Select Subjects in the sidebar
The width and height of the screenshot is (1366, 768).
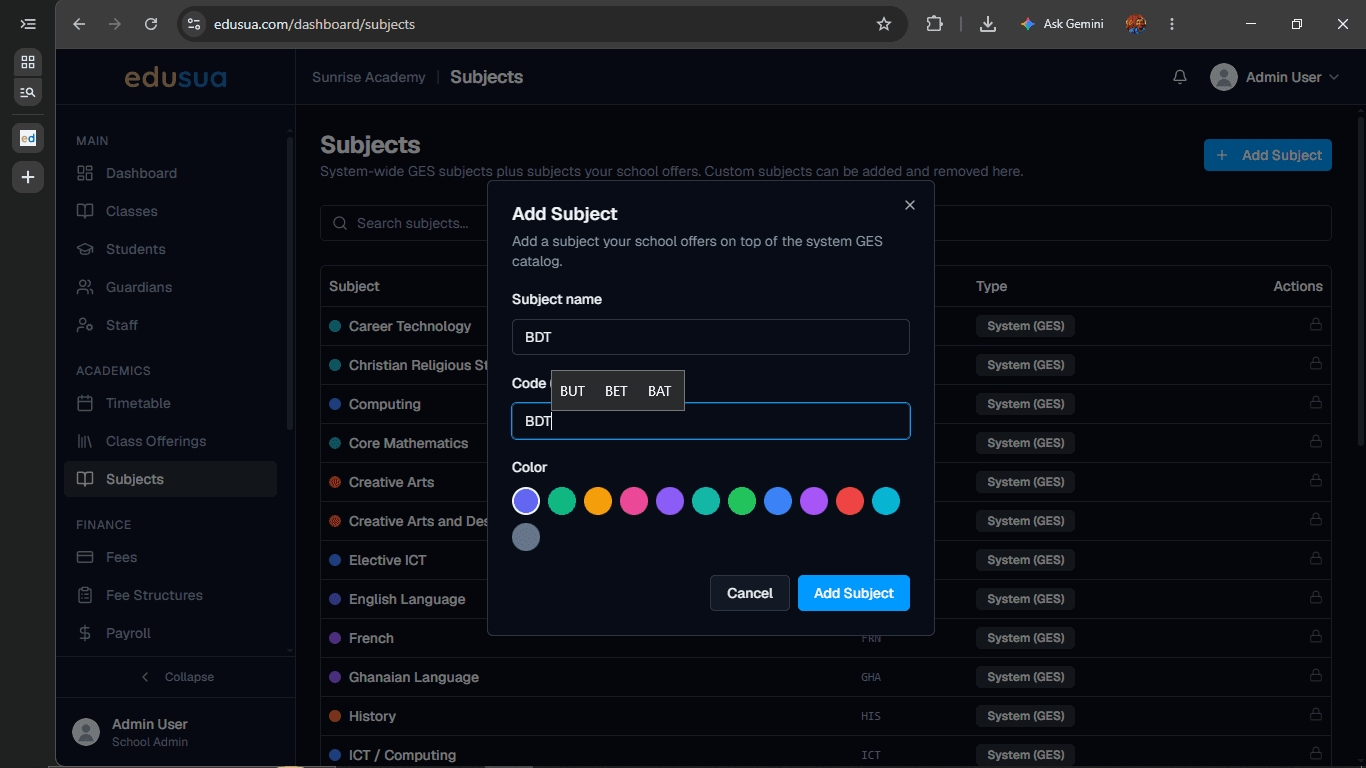pyautogui.click(x=170, y=479)
